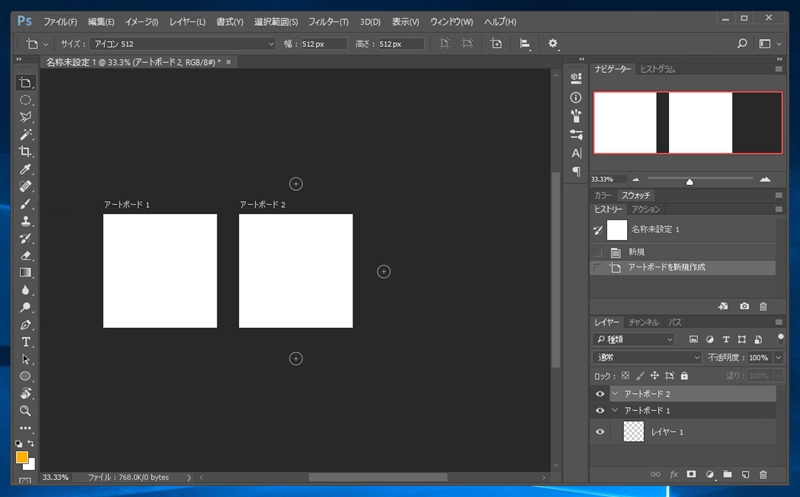Select the Horizontal Type tool

coord(26,341)
